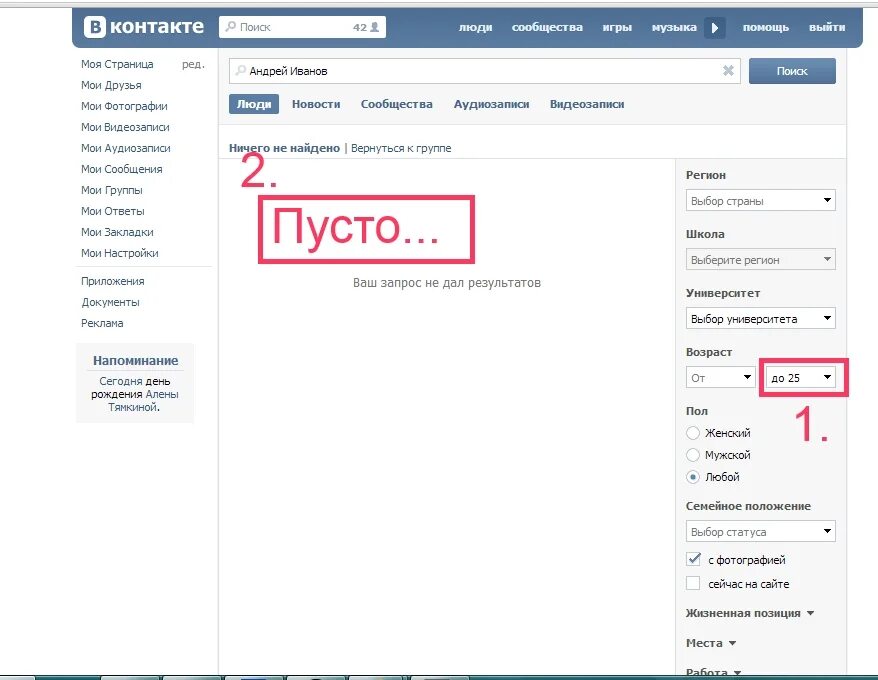Image resolution: width=878 pixels, height=680 pixels.
Task: Open игры in the top navigation
Action: pos(617,27)
